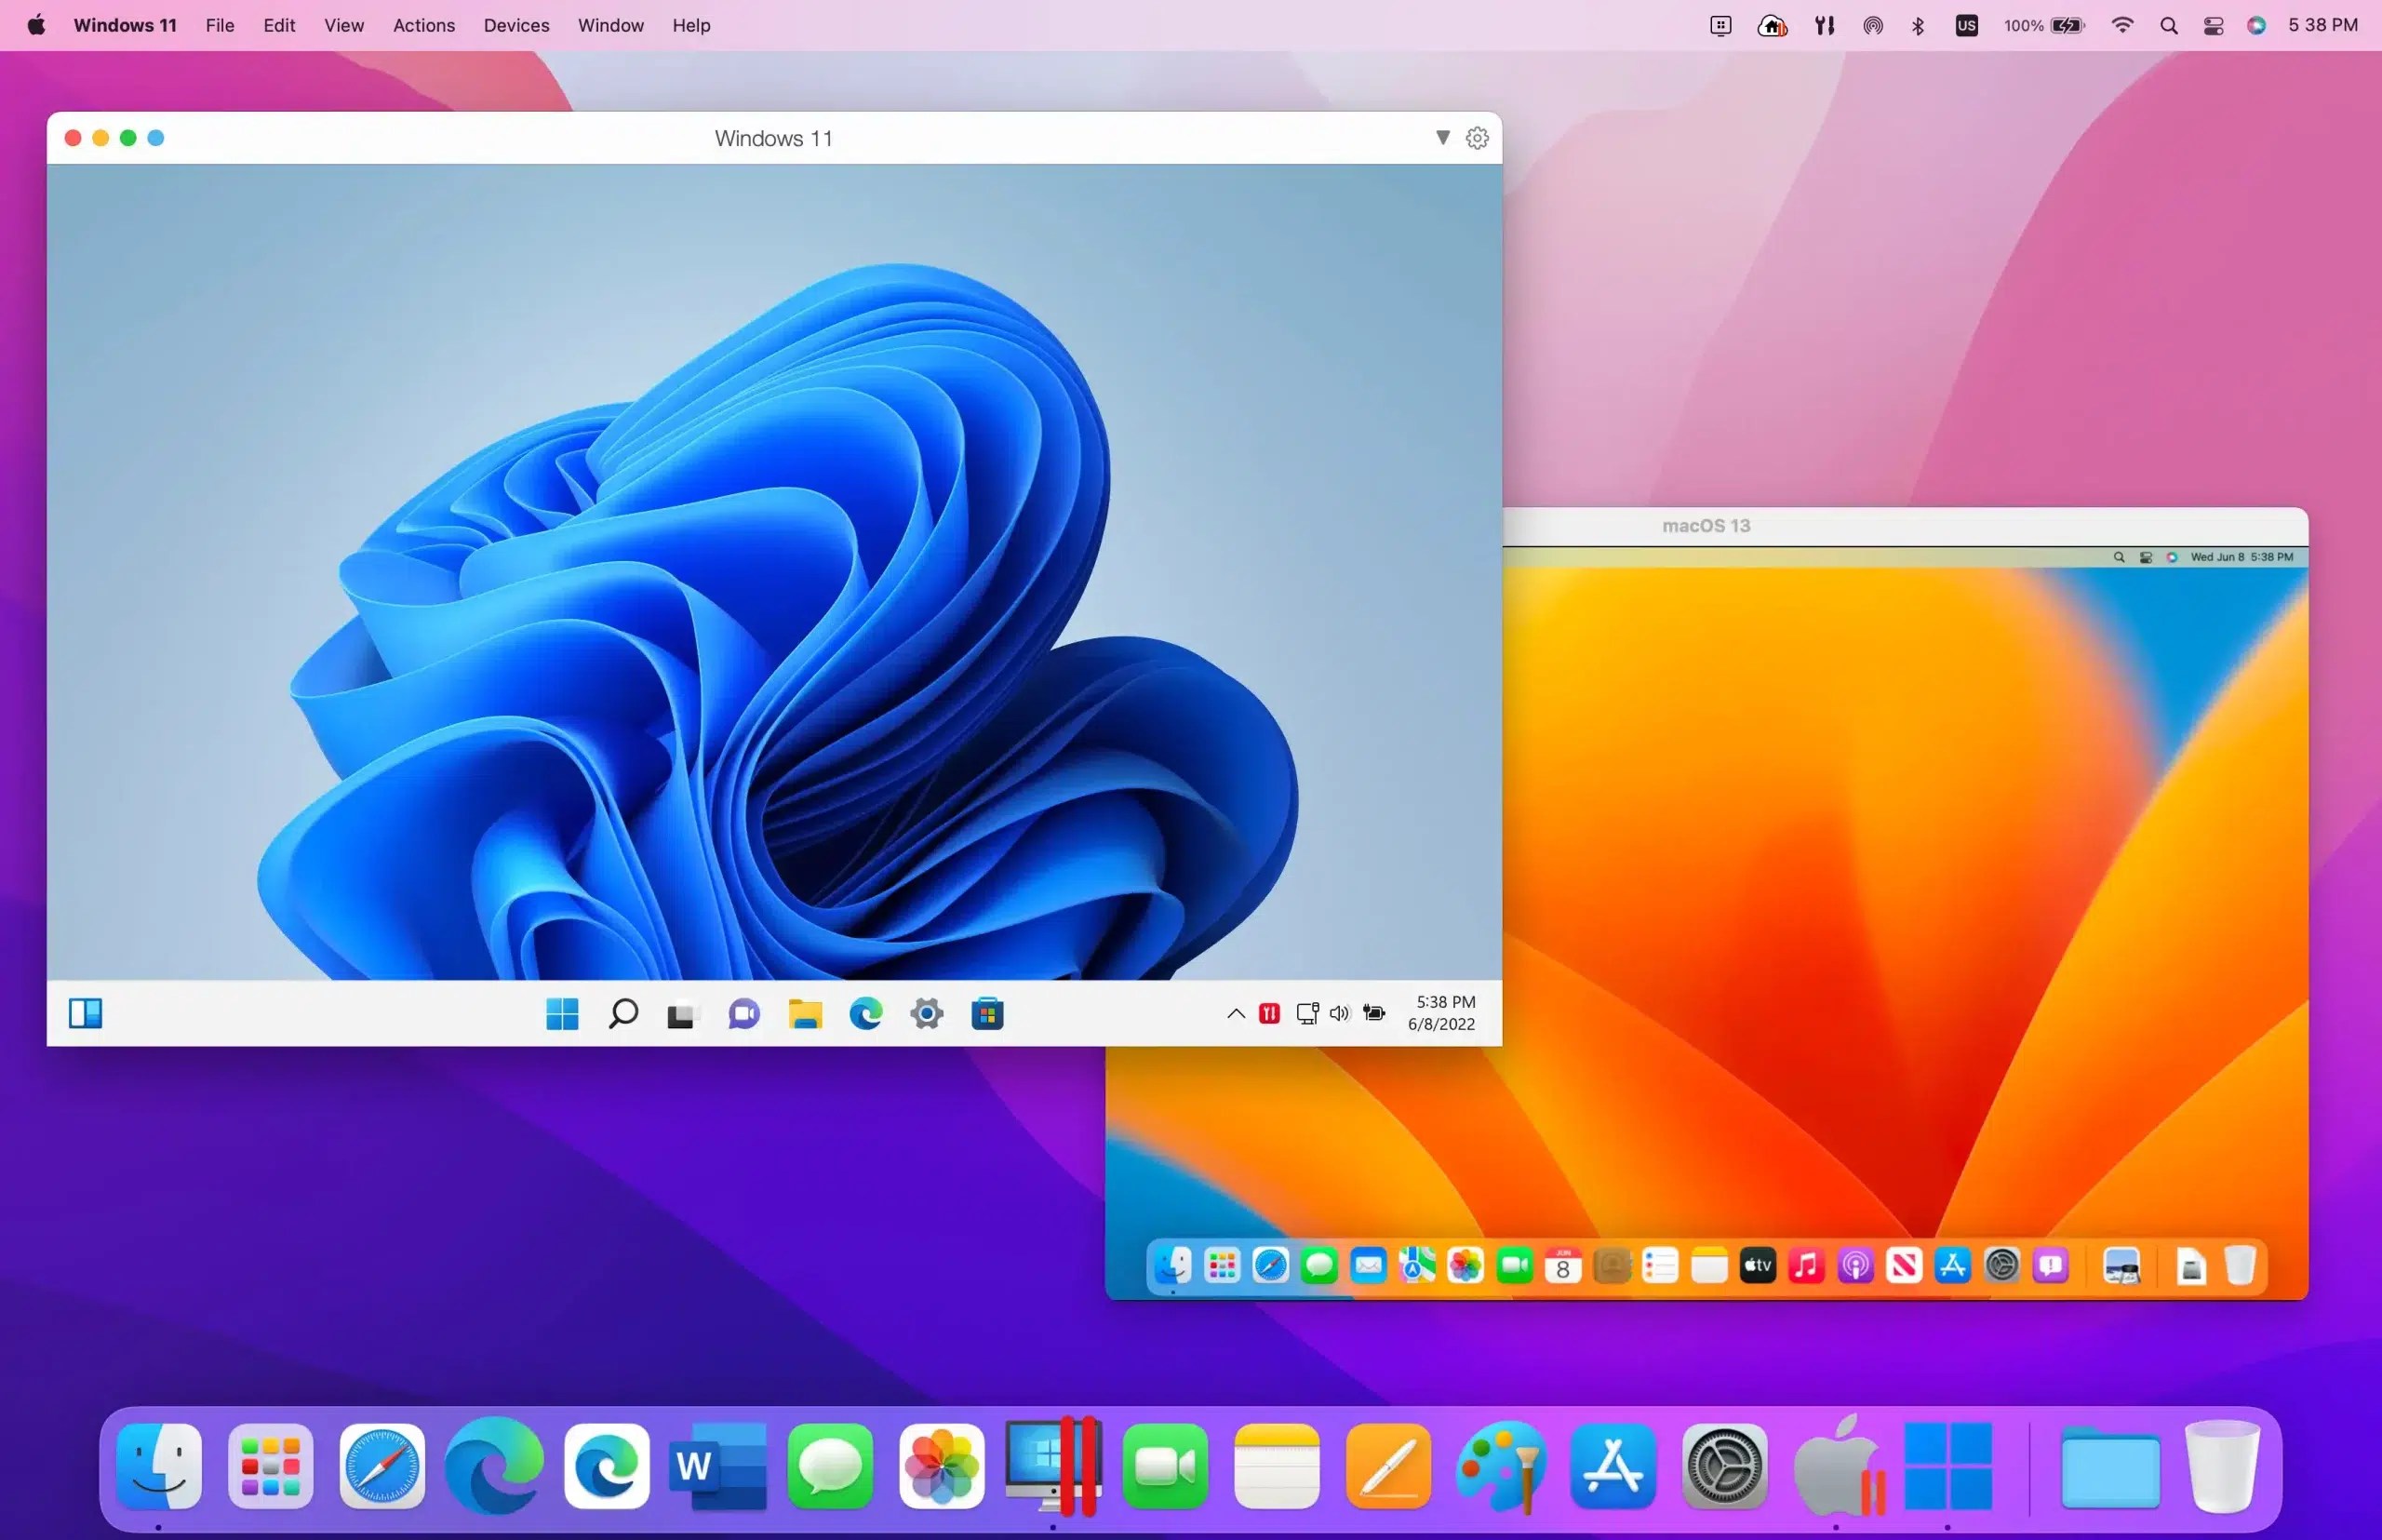Image resolution: width=2382 pixels, height=1540 pixels.
Task: Open Safari inside the macOS 13 VM dock
Action: [1270, 1265]
